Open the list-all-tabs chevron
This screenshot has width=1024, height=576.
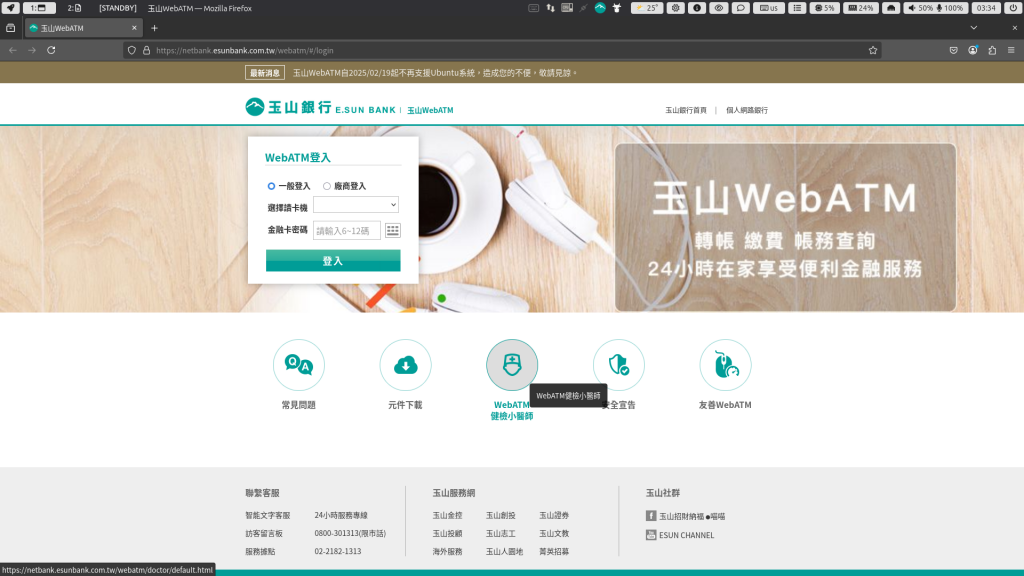[973, 28]
